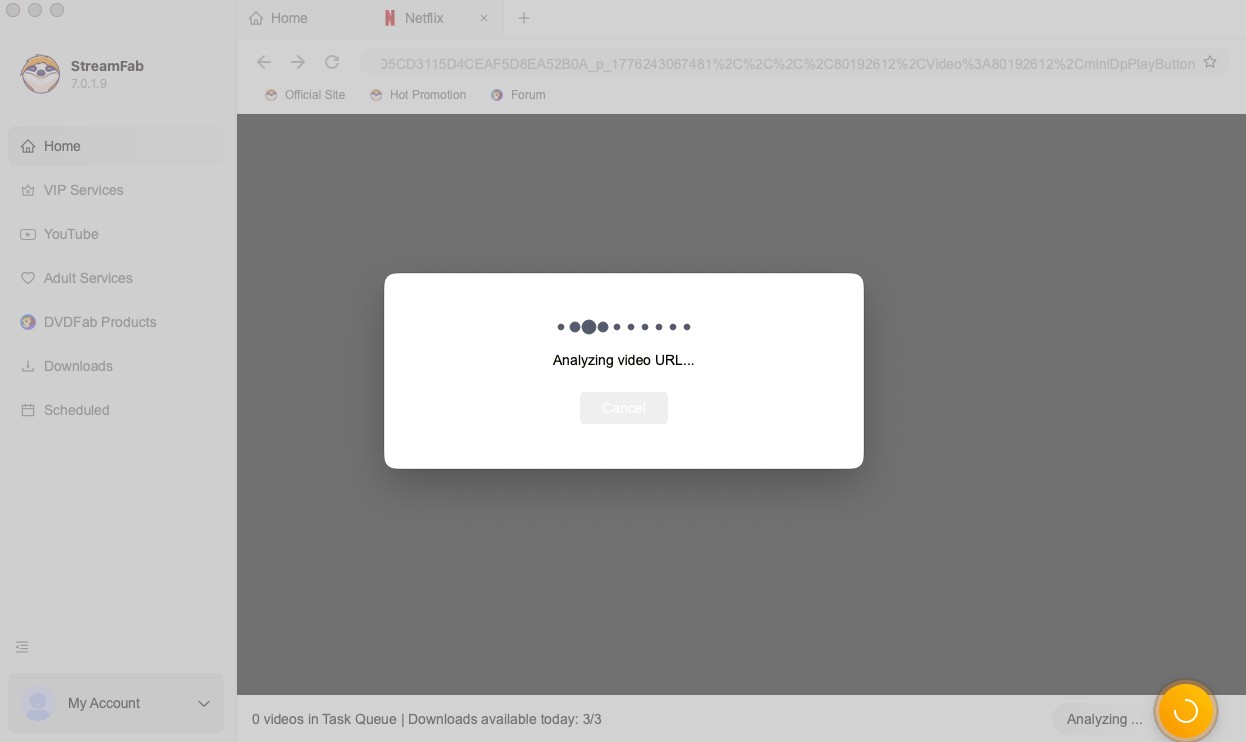Go to YouTube section in sidebar

(71, 234)
